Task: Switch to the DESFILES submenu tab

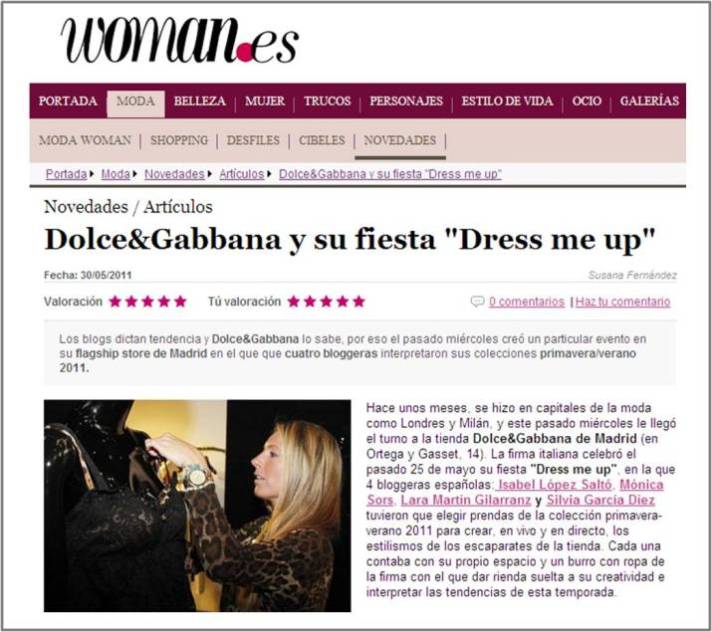Action: [x=253, y=140]
